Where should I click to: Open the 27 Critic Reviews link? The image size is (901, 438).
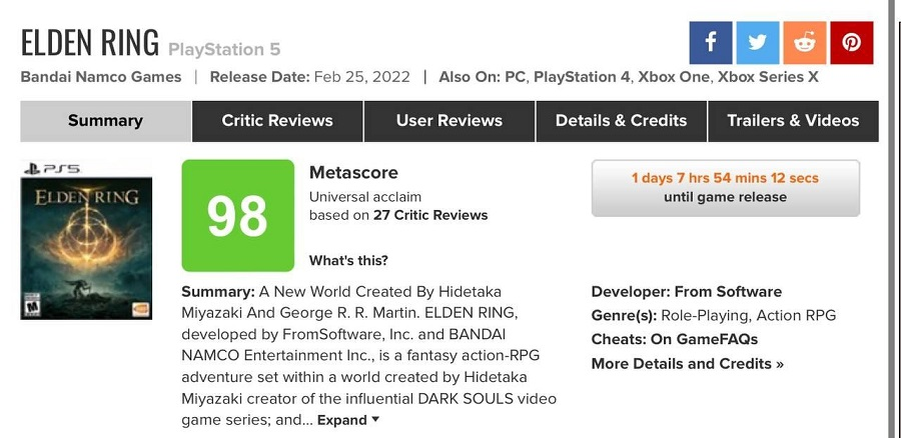430,215
